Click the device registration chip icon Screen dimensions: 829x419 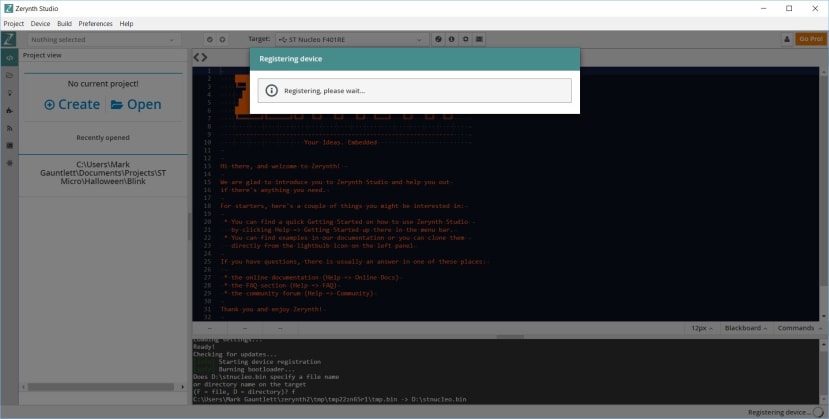point(465,39)
